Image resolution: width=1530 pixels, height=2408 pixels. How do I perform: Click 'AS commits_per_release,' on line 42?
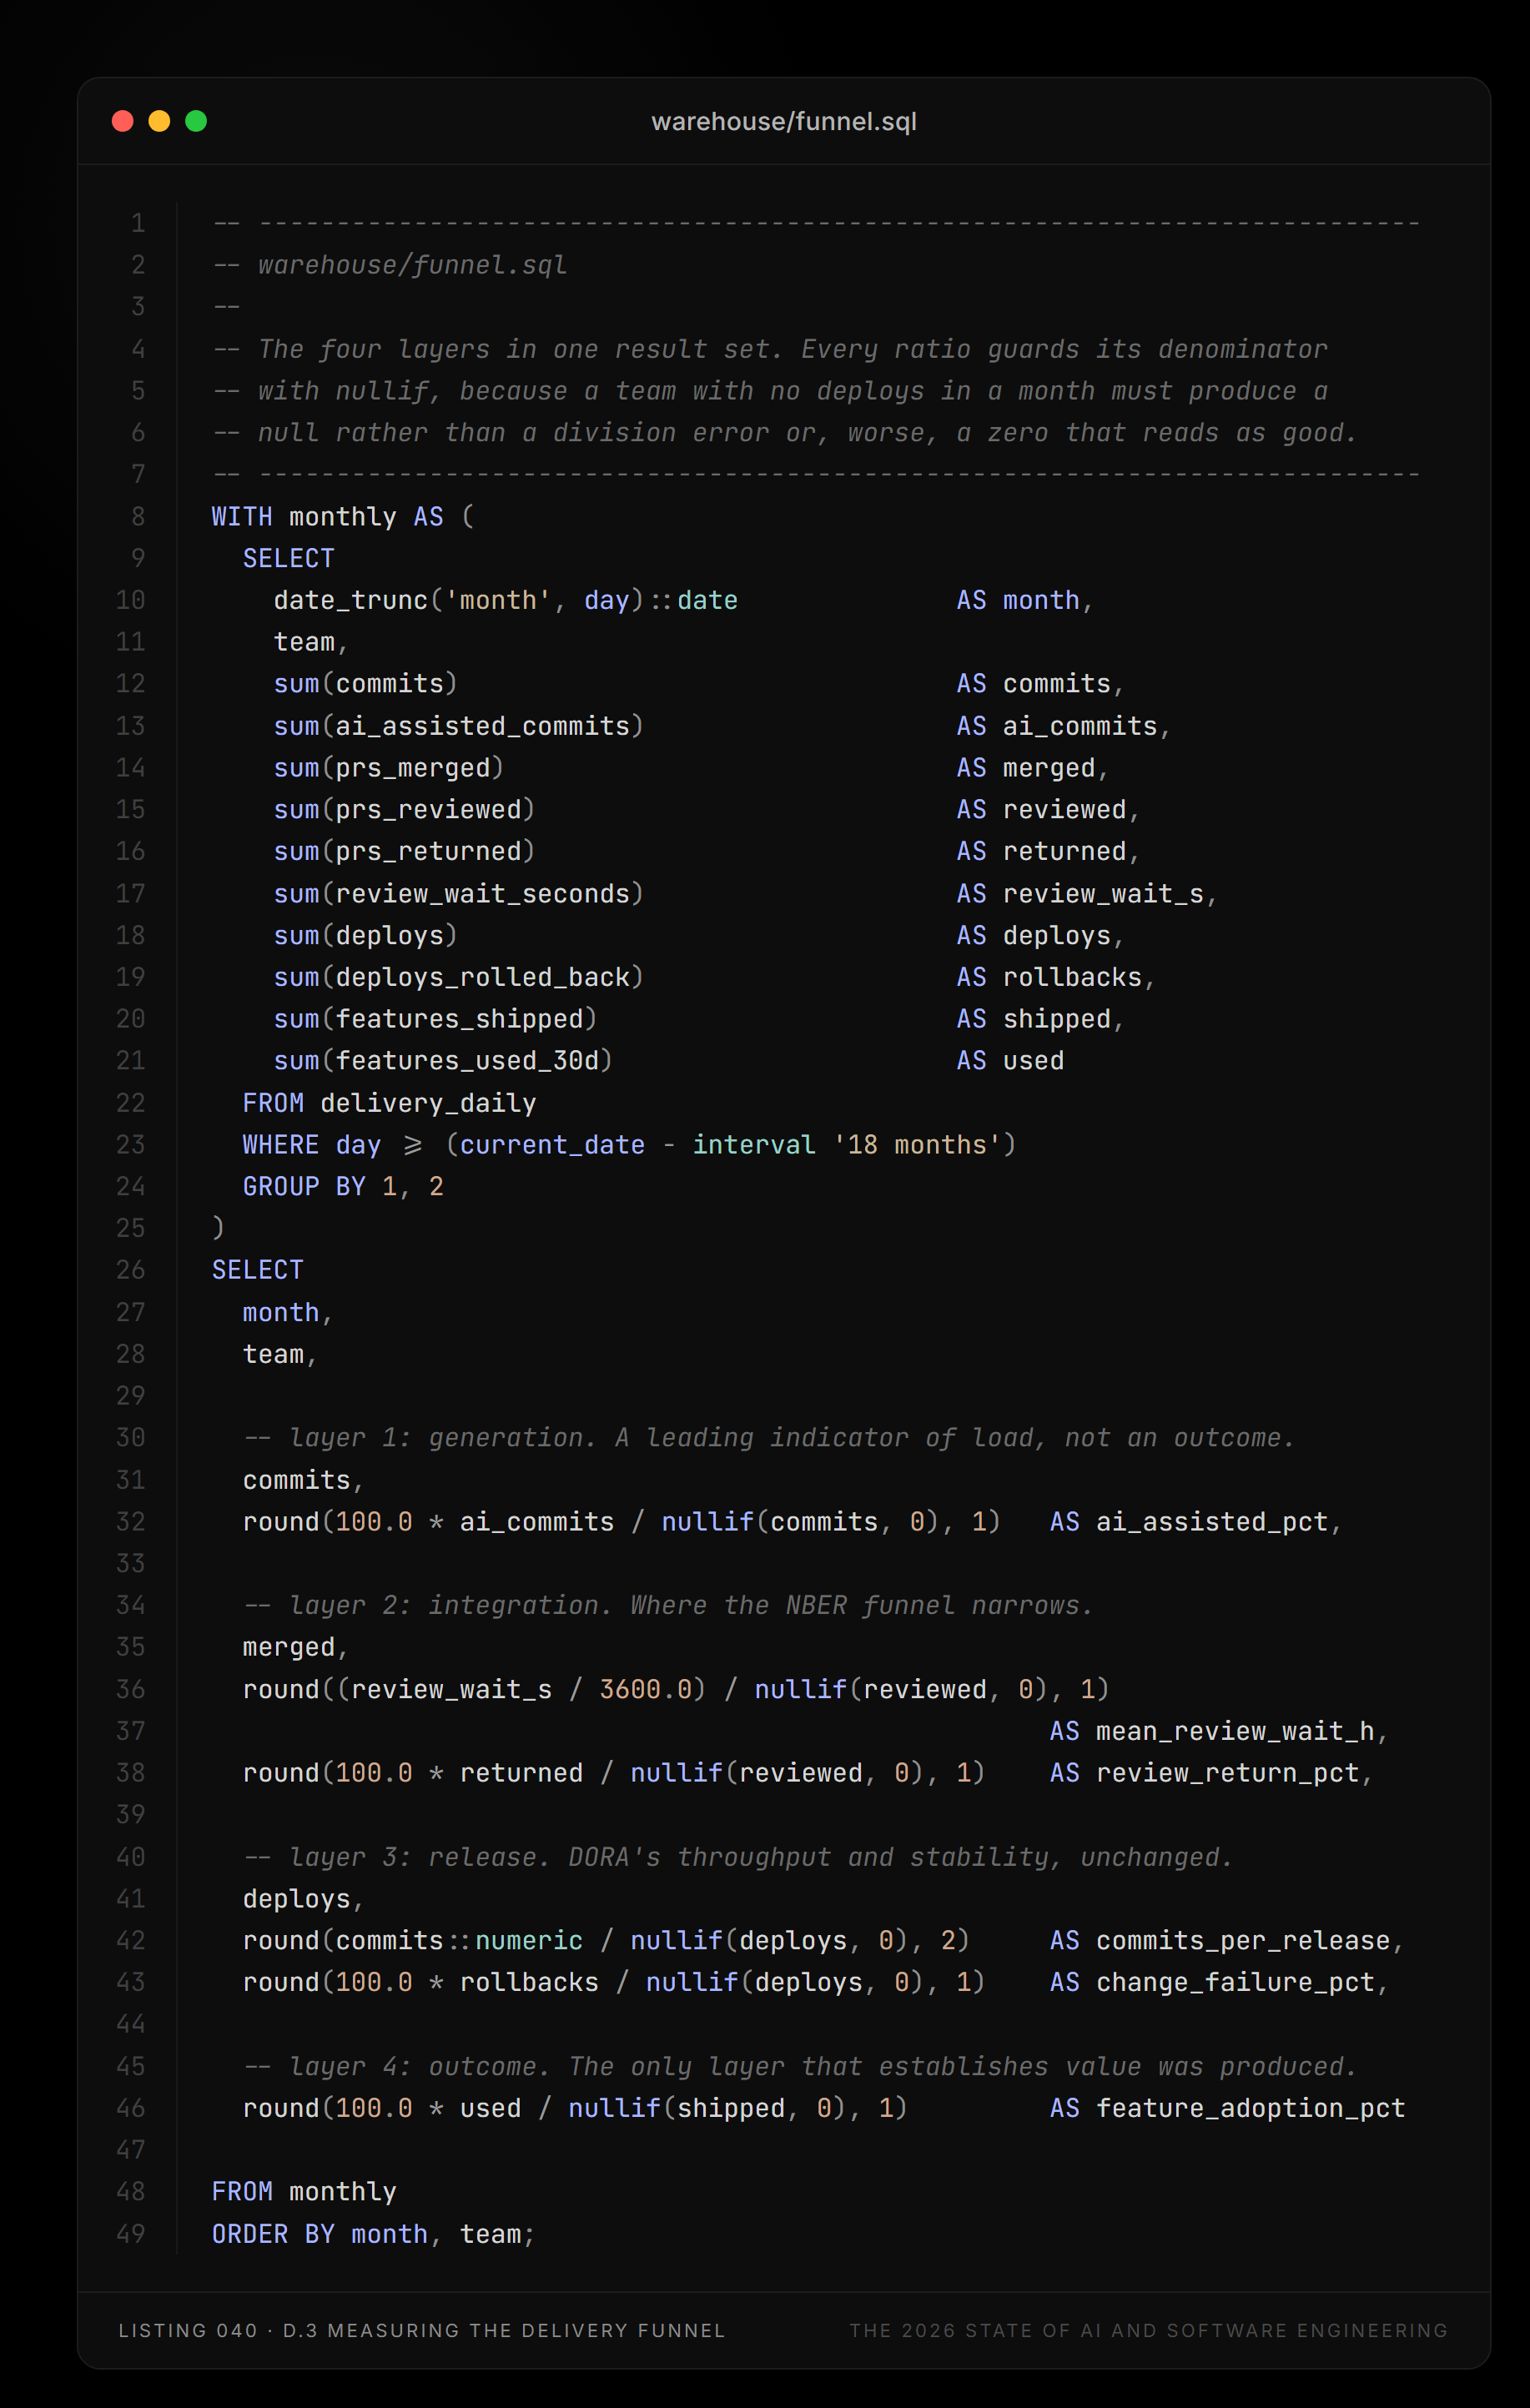coord(1227,1941)
